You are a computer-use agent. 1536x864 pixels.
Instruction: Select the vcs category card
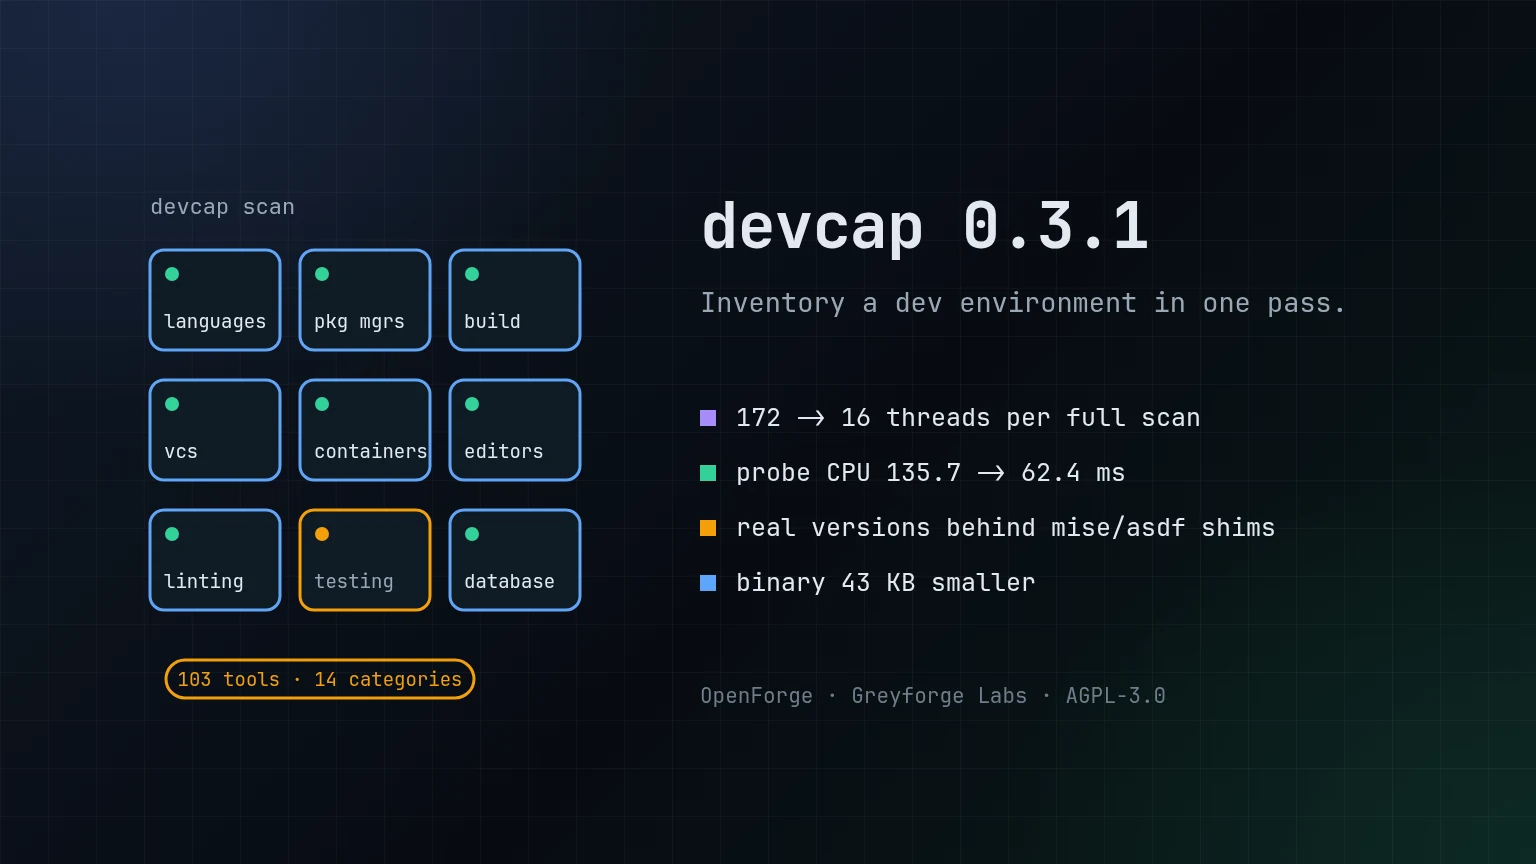215,430
